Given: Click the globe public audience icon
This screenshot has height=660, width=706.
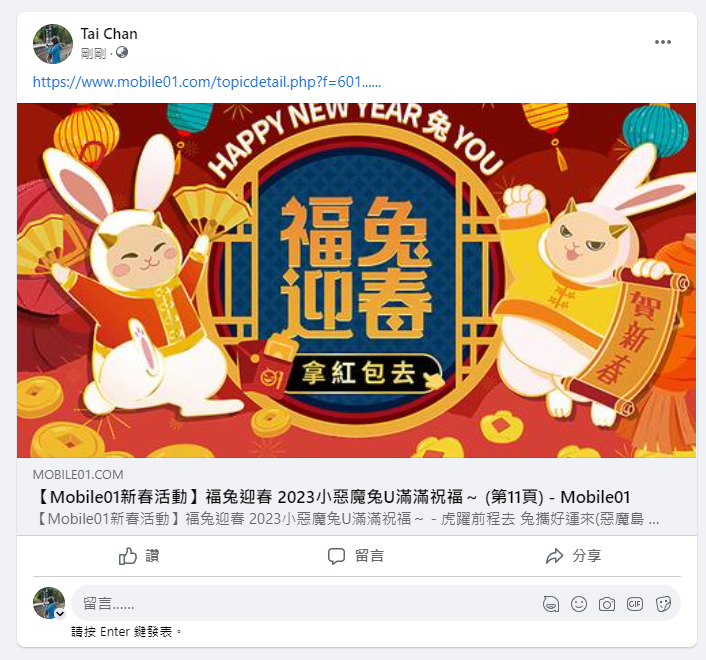Looking at the screenshot, I should [122, 53].
